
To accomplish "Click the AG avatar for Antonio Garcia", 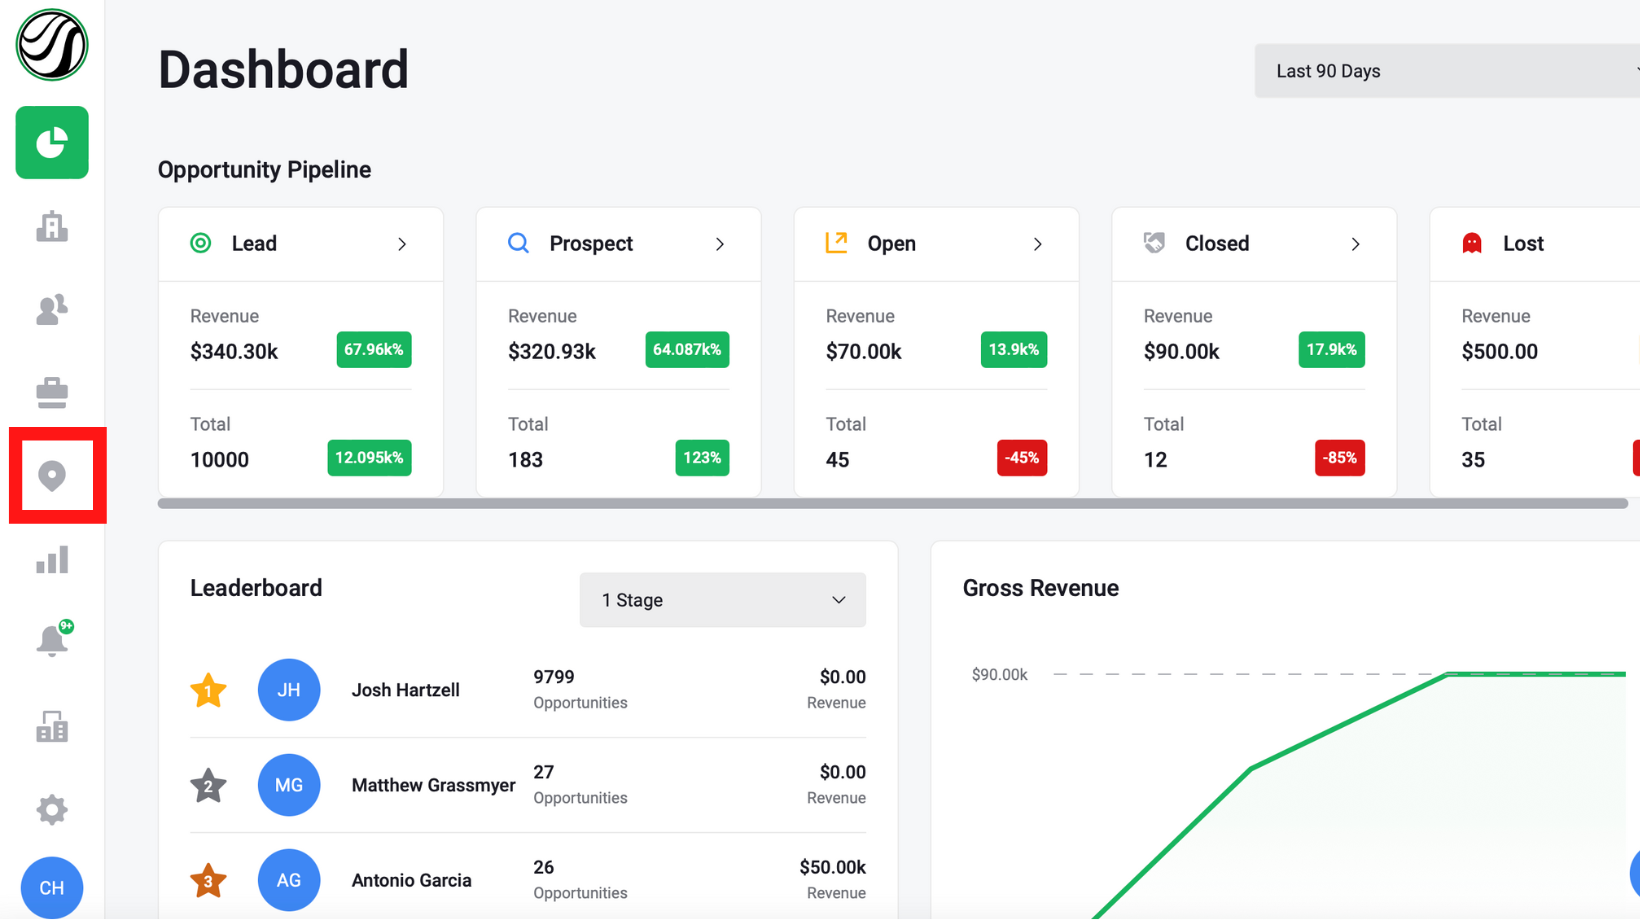I will pos(289,880).
